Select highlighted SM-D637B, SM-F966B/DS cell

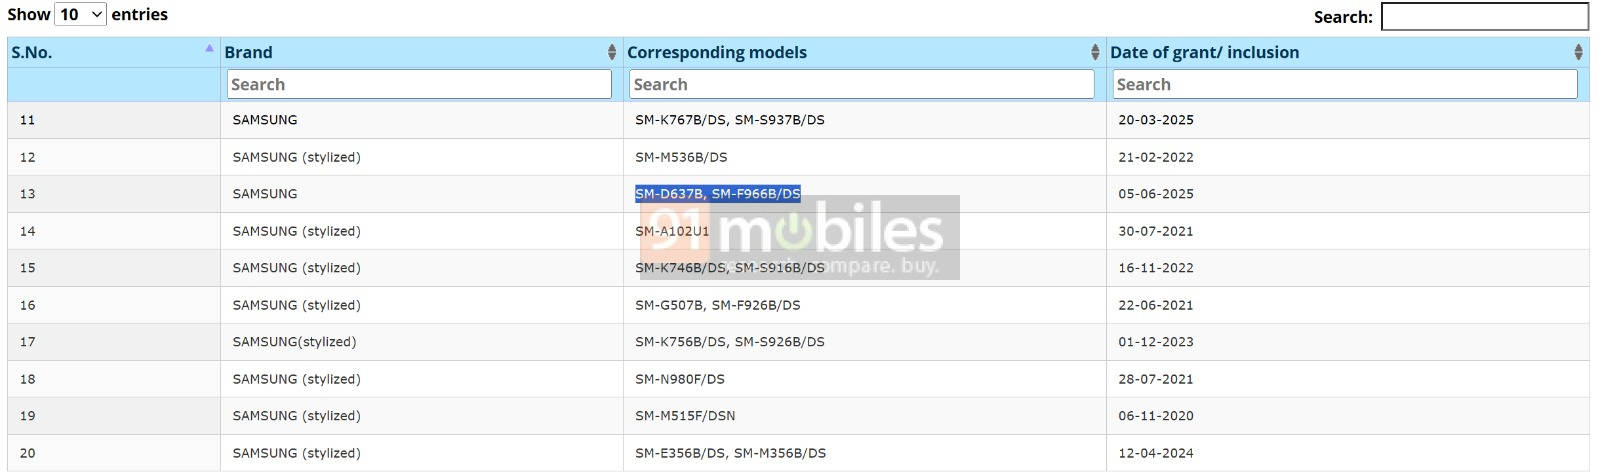(x=717, y=194)
